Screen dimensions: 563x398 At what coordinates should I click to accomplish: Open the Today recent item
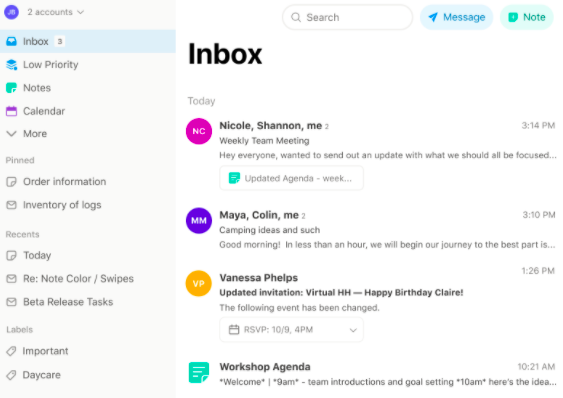point(37,255)
